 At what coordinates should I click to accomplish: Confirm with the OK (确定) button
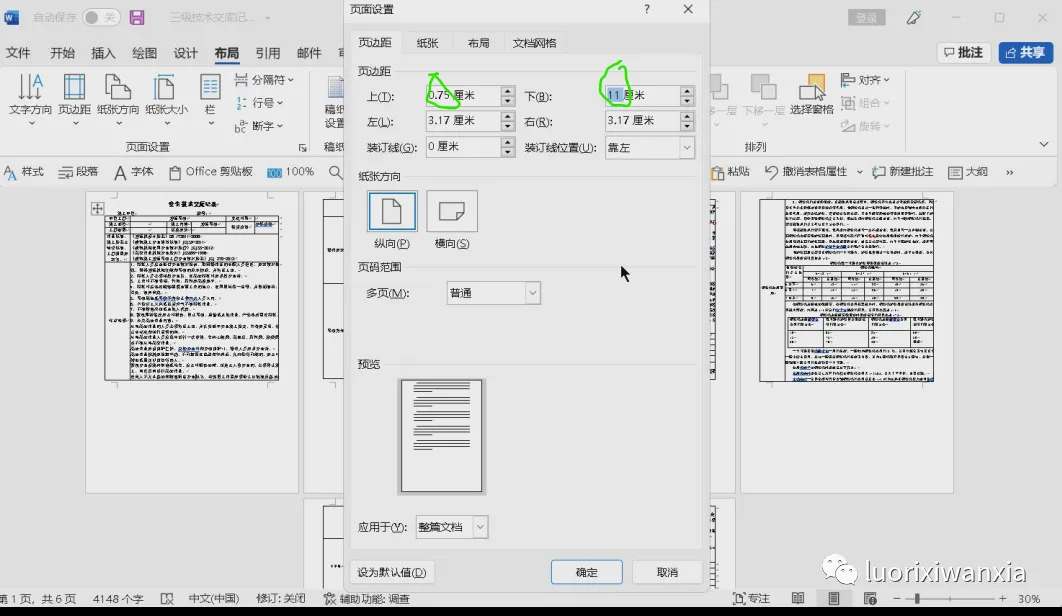[587, 572]
